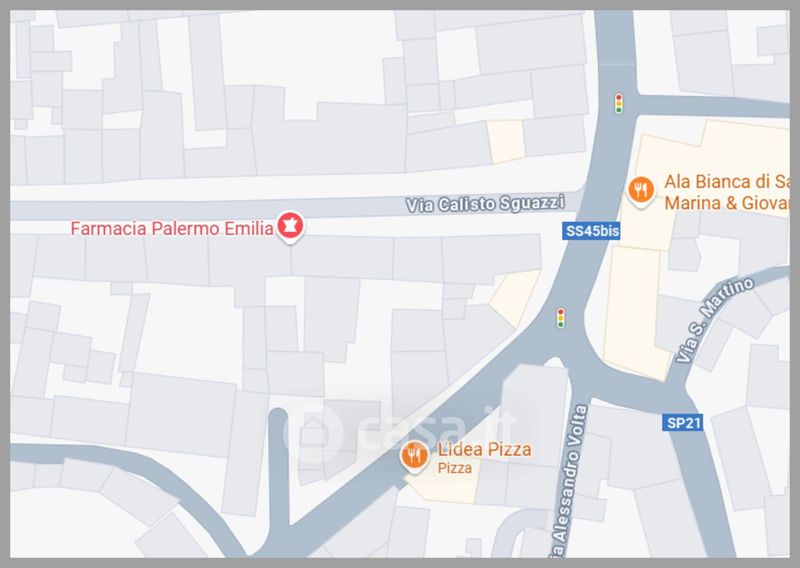The image size is (800, 568).
Task: Select the SP21 road shield
Action: pos(683,423)
